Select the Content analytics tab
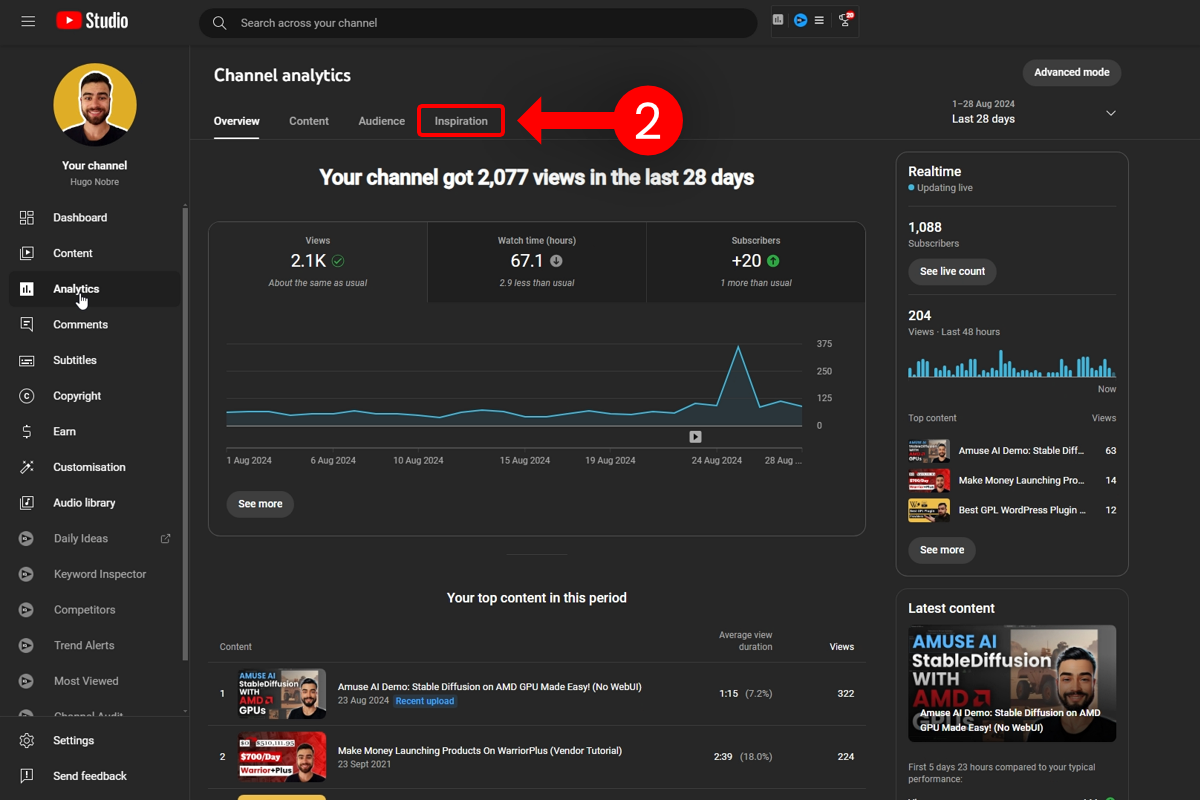1200x800 pixels. 309,120
